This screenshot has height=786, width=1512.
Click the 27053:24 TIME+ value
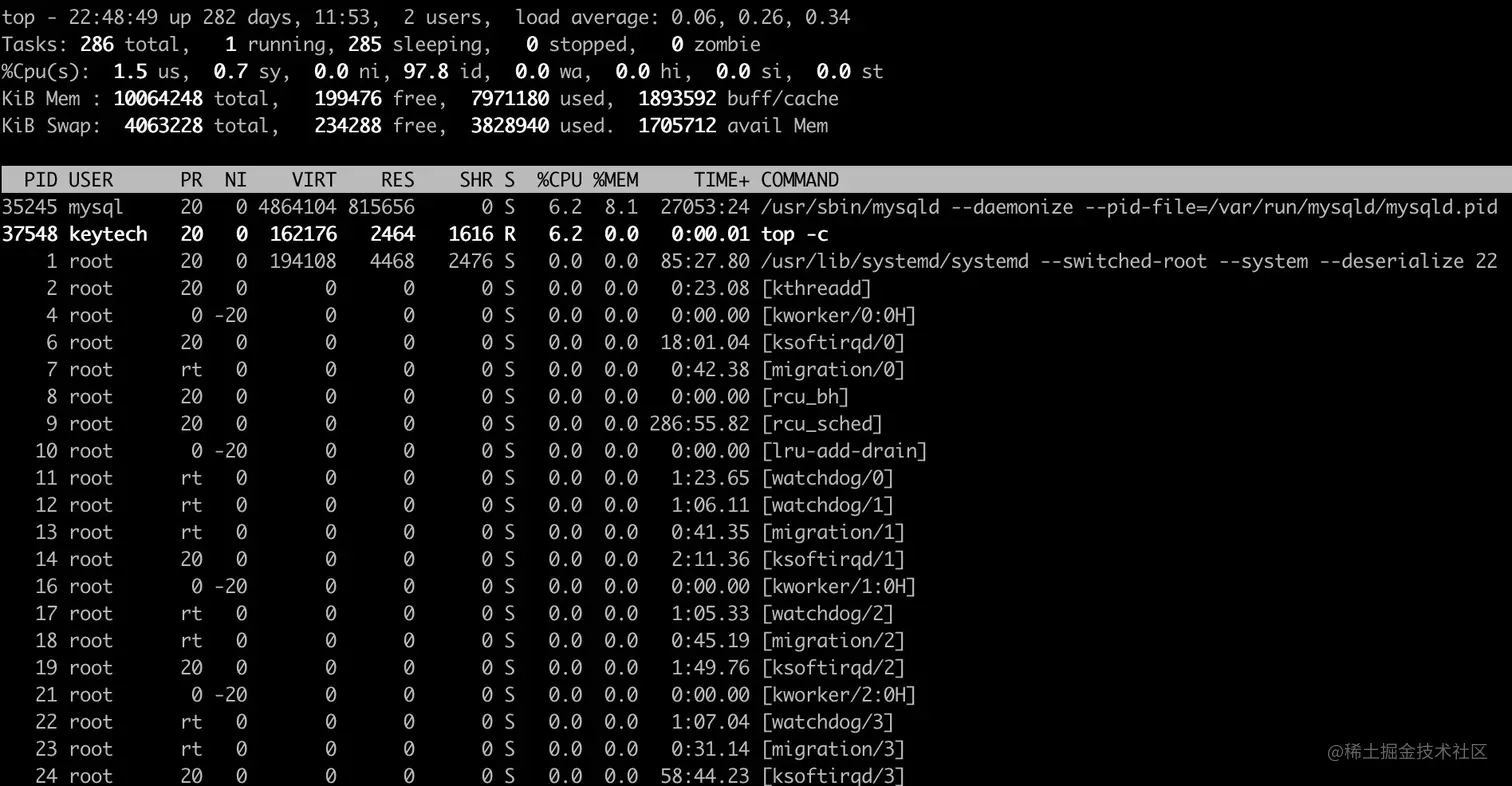[x=705, y=207]
